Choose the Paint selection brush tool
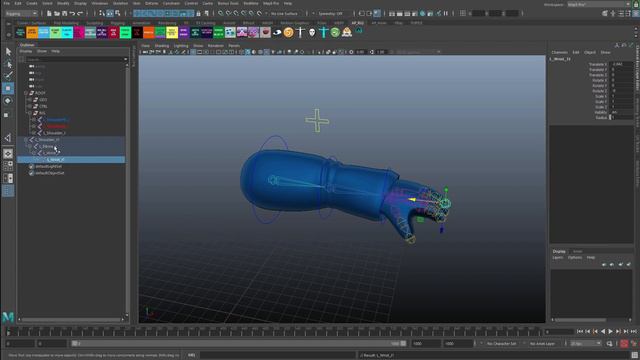Screen dimensions: 640x360 pos(8,76)
